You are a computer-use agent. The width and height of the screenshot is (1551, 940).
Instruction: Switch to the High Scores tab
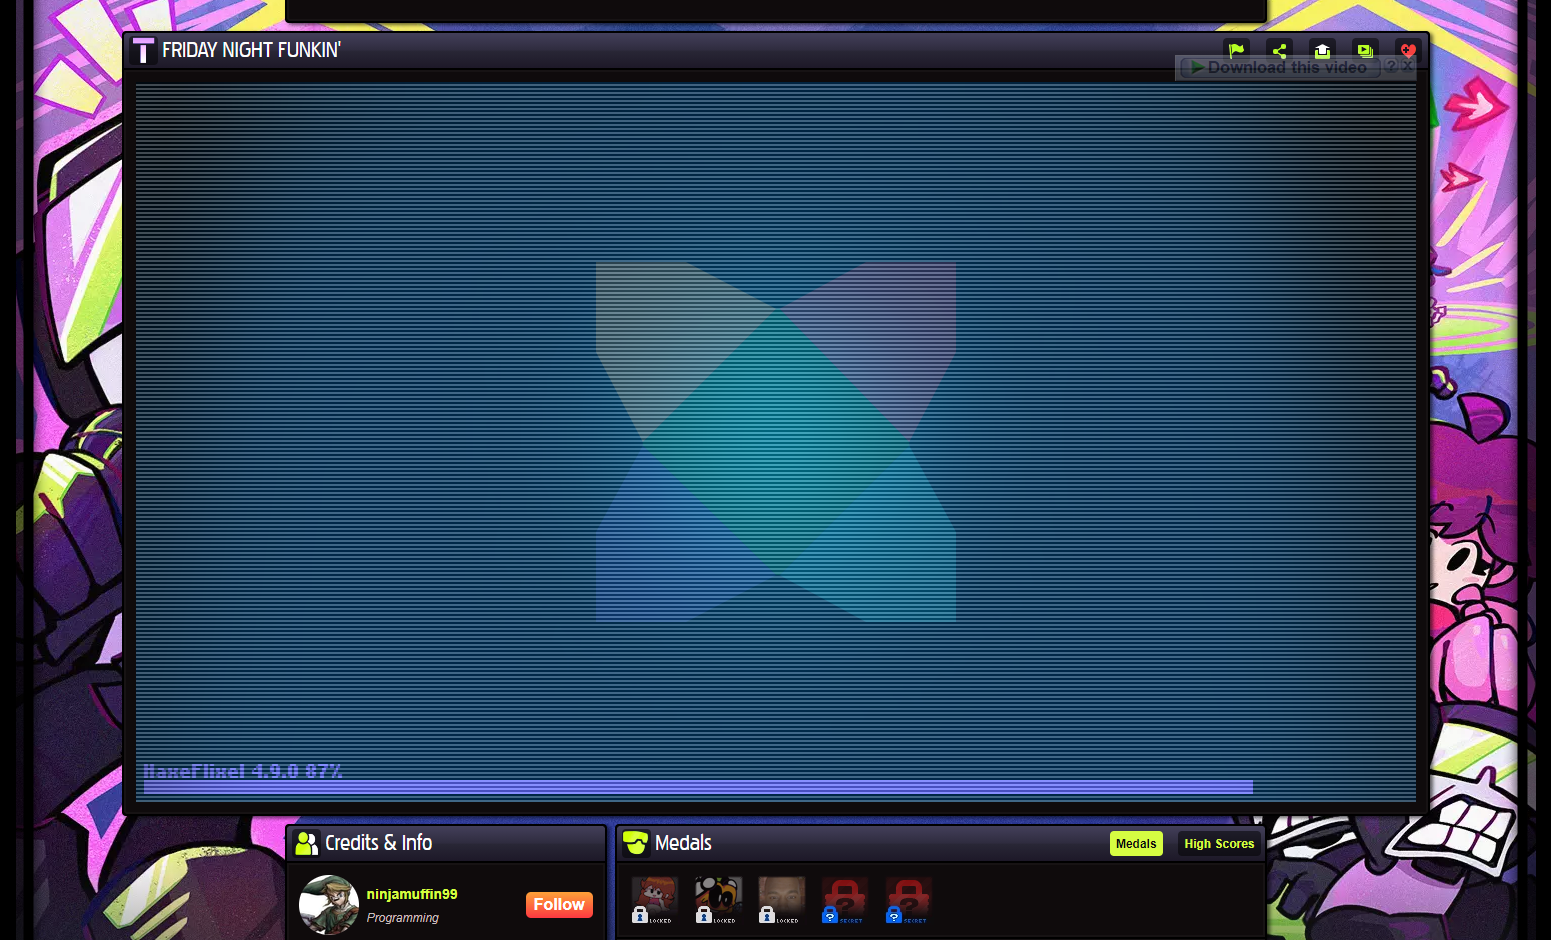(x=1219, y=843)
